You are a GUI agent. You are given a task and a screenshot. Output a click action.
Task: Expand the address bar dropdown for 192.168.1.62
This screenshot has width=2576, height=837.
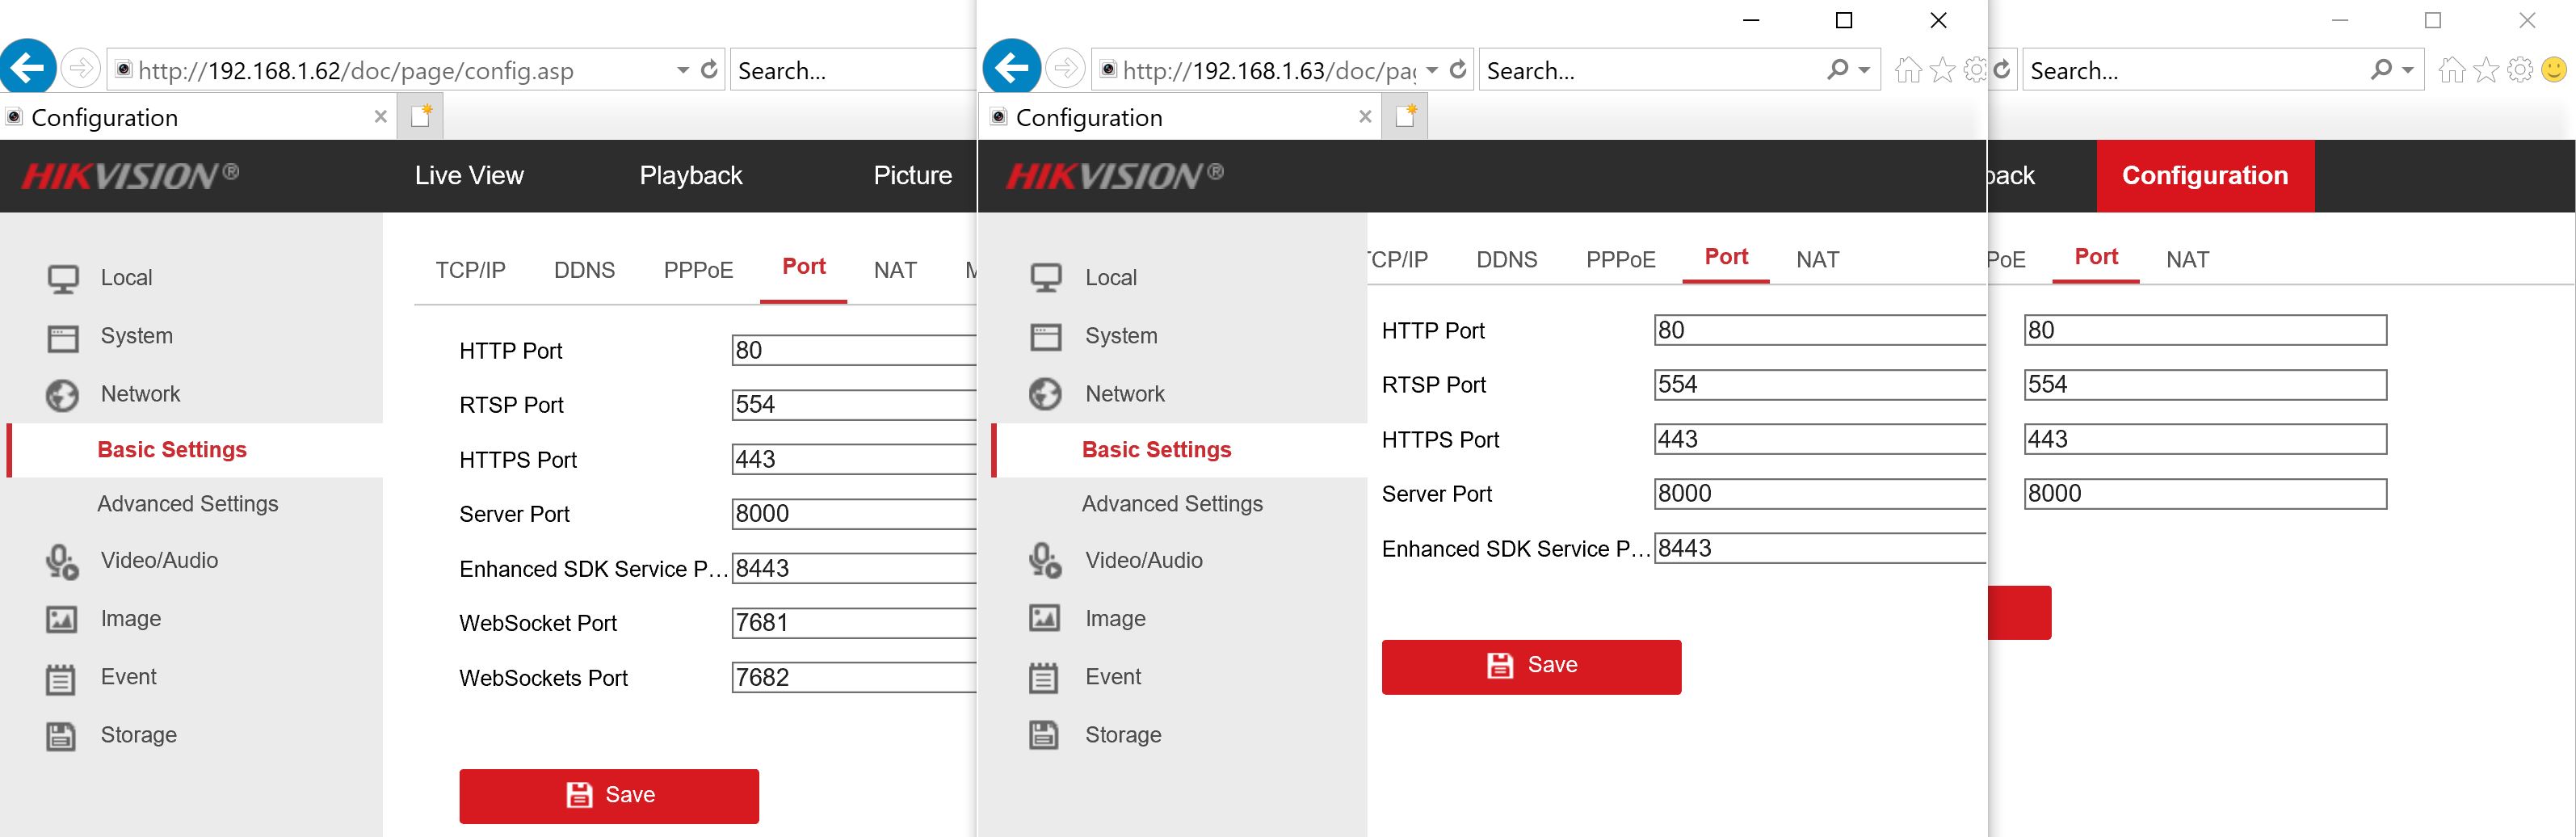click(683, 70)
